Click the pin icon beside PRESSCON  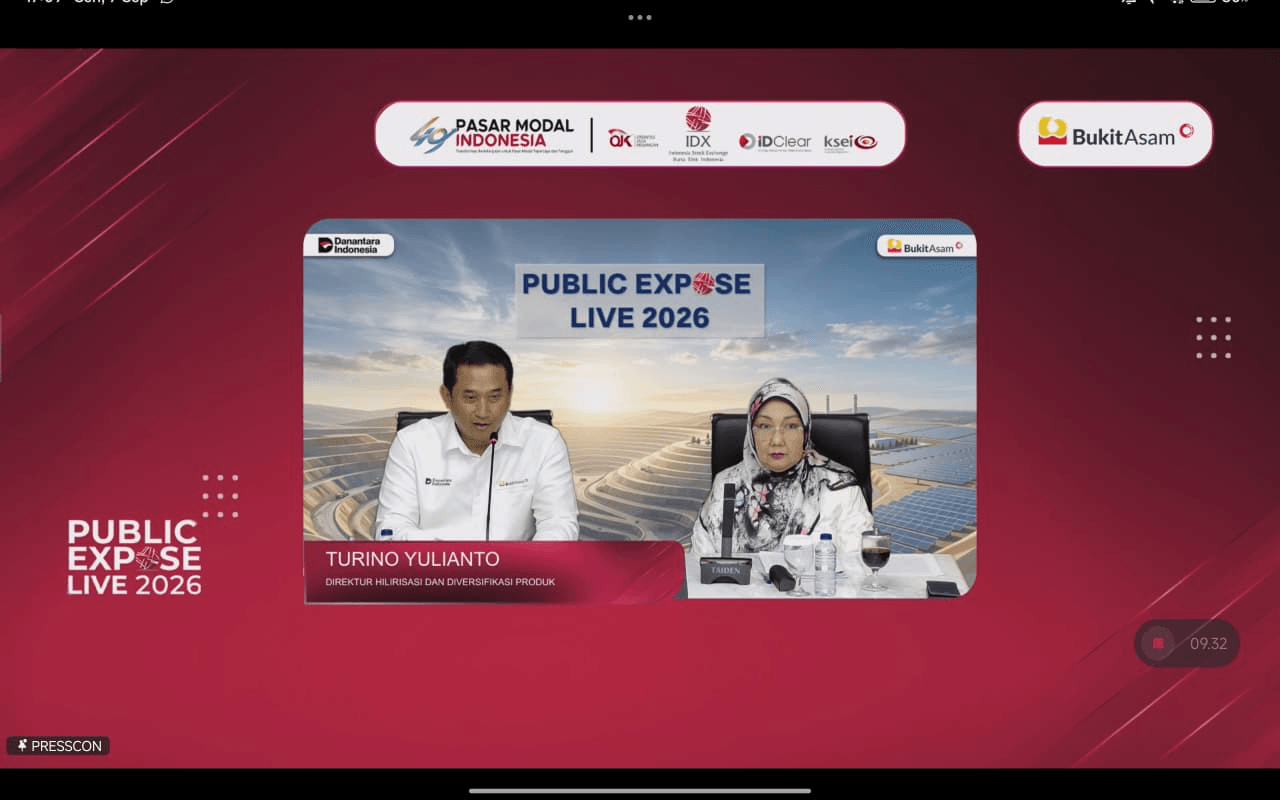[x=22, y=746]
